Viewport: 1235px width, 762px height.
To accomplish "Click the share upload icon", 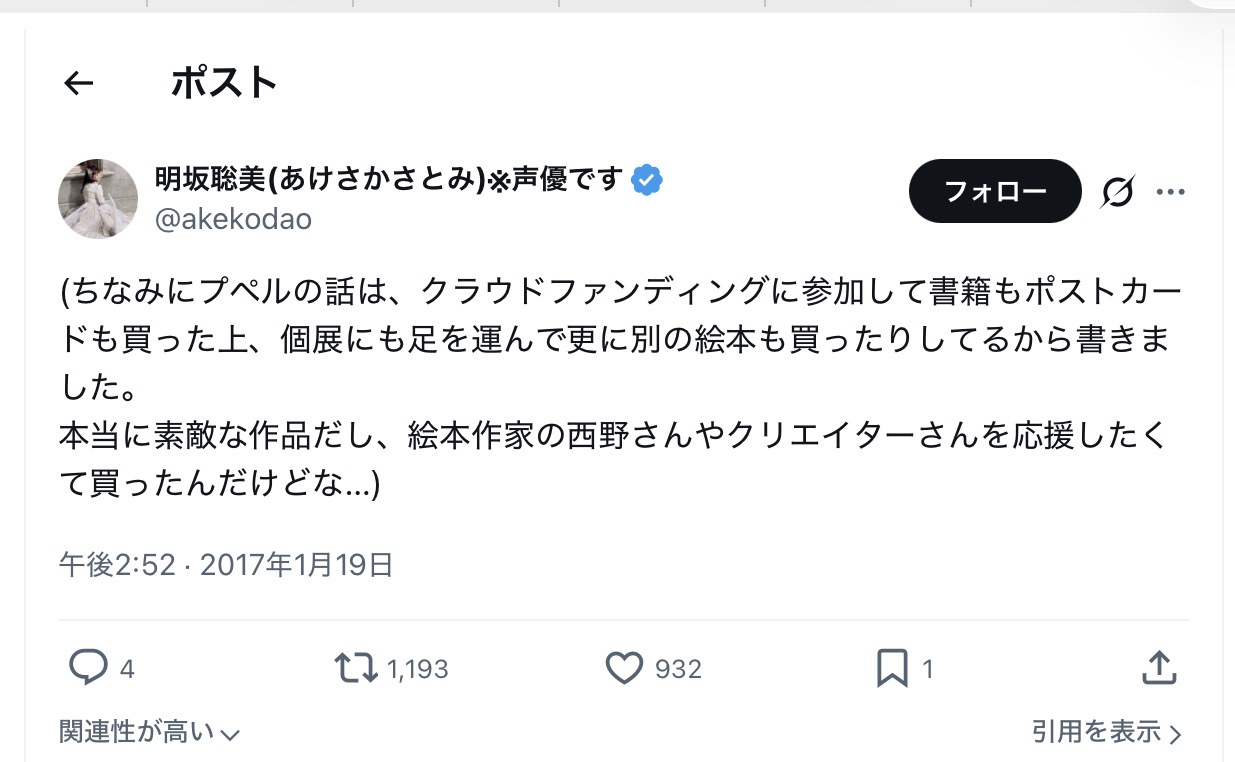I will point(1158,668).
